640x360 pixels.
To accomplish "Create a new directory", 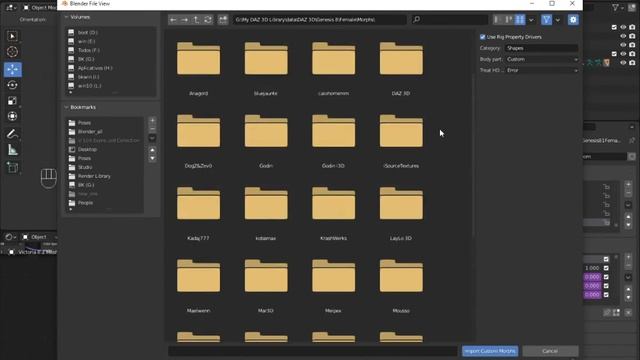I will click(x=223, y=20).
